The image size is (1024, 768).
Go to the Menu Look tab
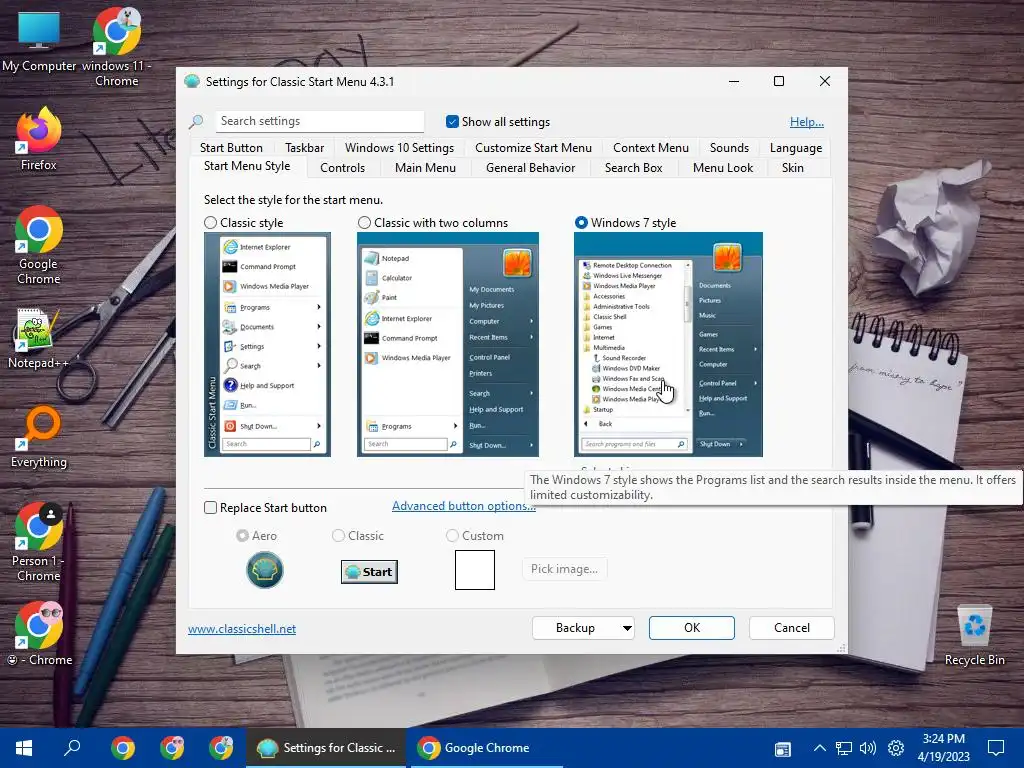[722, 168]
